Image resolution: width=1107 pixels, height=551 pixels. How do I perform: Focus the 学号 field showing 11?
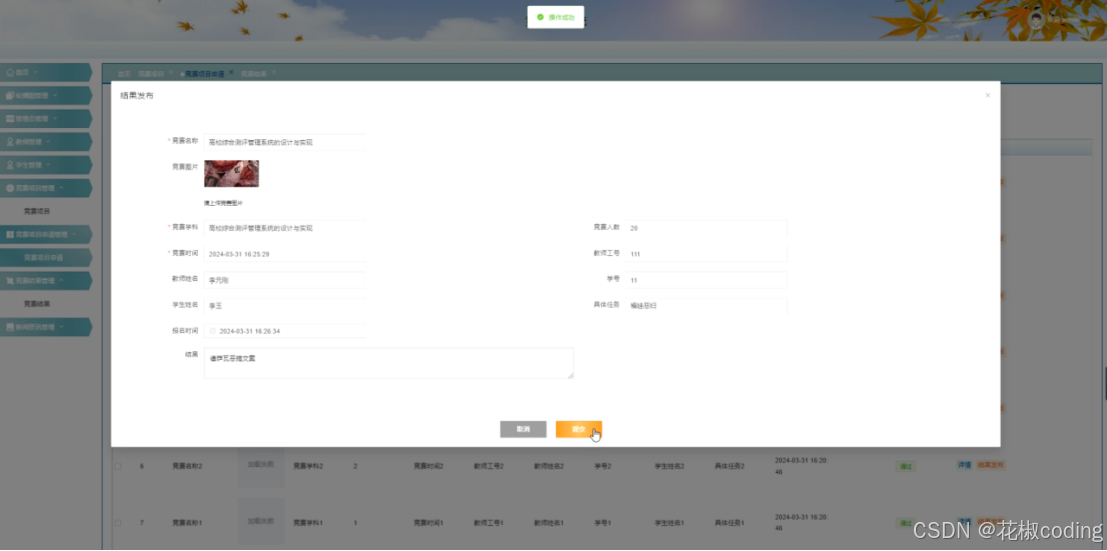pyautogui.click(x=706, y=280)
